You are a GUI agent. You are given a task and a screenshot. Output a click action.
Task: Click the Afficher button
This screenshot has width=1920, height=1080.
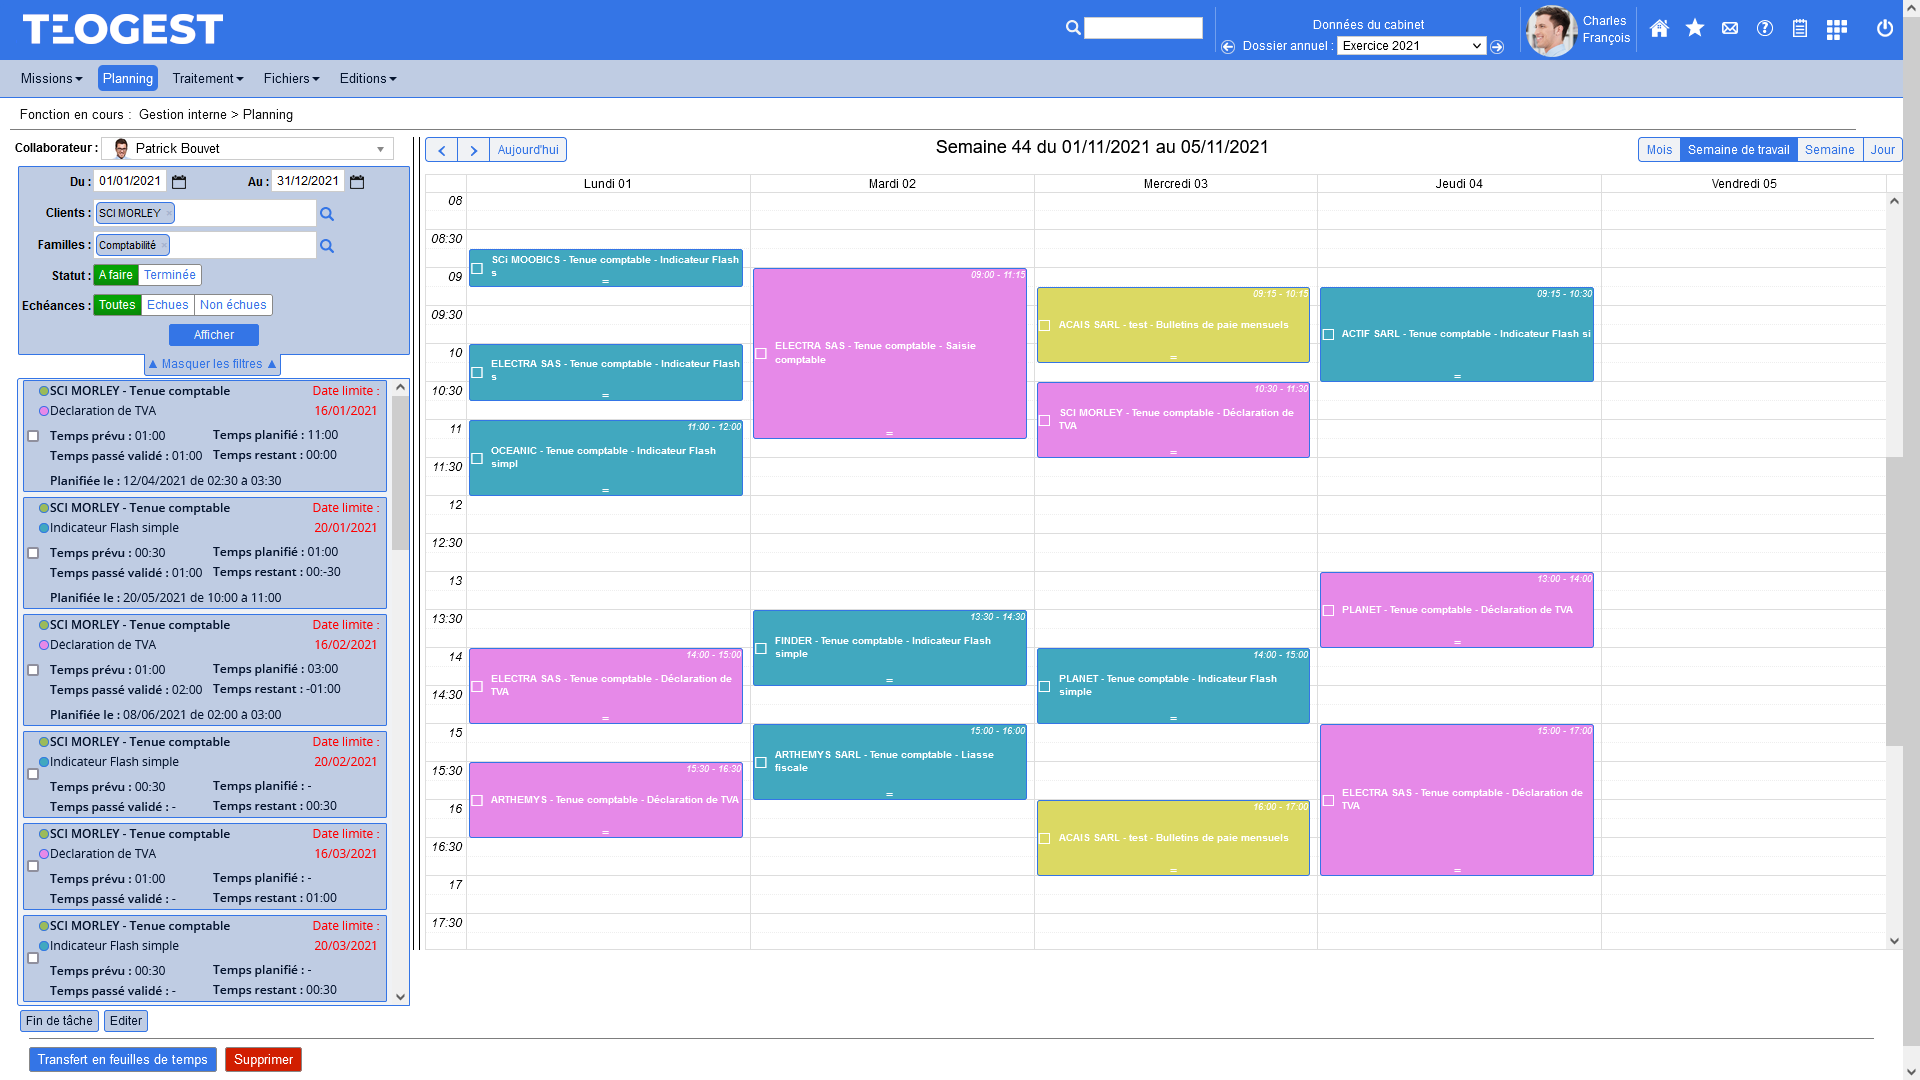coord(214,335)
